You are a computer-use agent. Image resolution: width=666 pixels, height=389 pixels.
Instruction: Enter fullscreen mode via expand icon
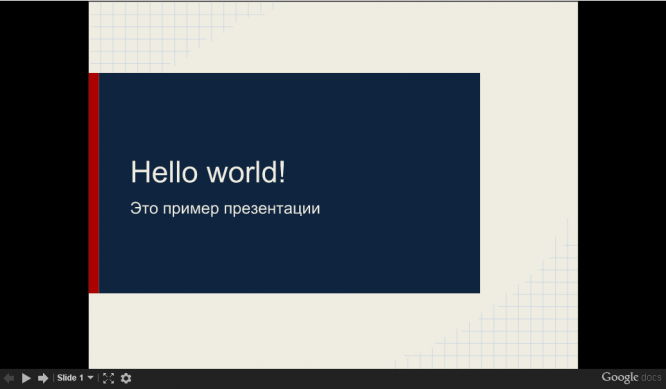coord(108,378)
